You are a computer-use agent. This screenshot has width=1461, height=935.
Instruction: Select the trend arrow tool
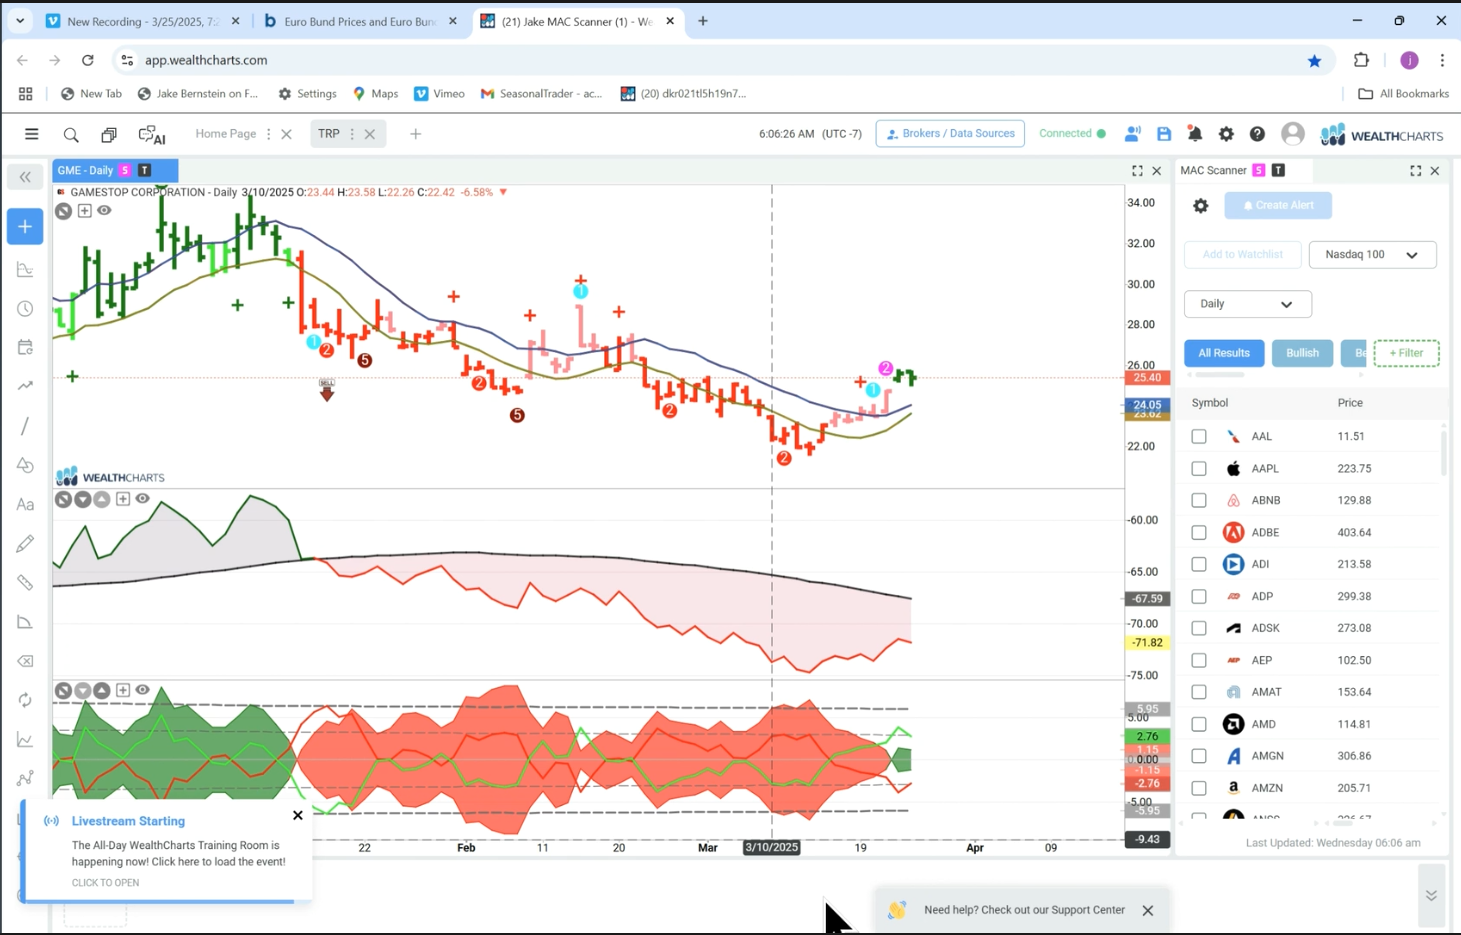(25, 386)
